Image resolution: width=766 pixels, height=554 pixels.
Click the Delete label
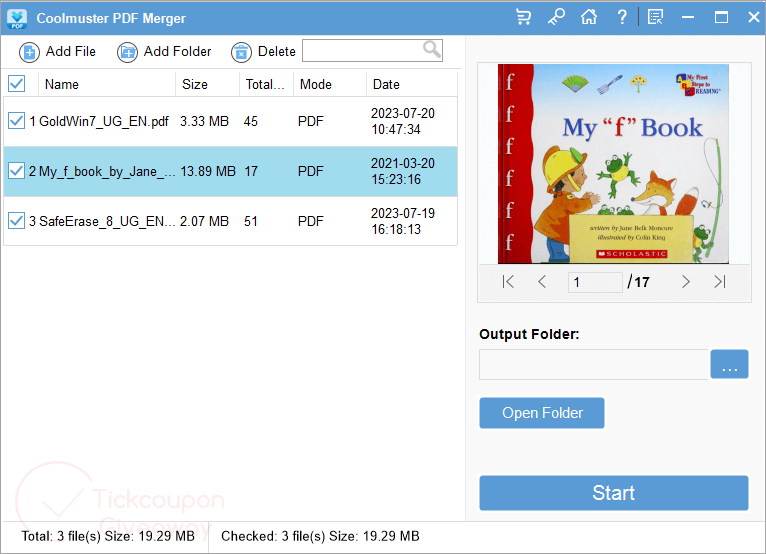click(x=277, y=51)
